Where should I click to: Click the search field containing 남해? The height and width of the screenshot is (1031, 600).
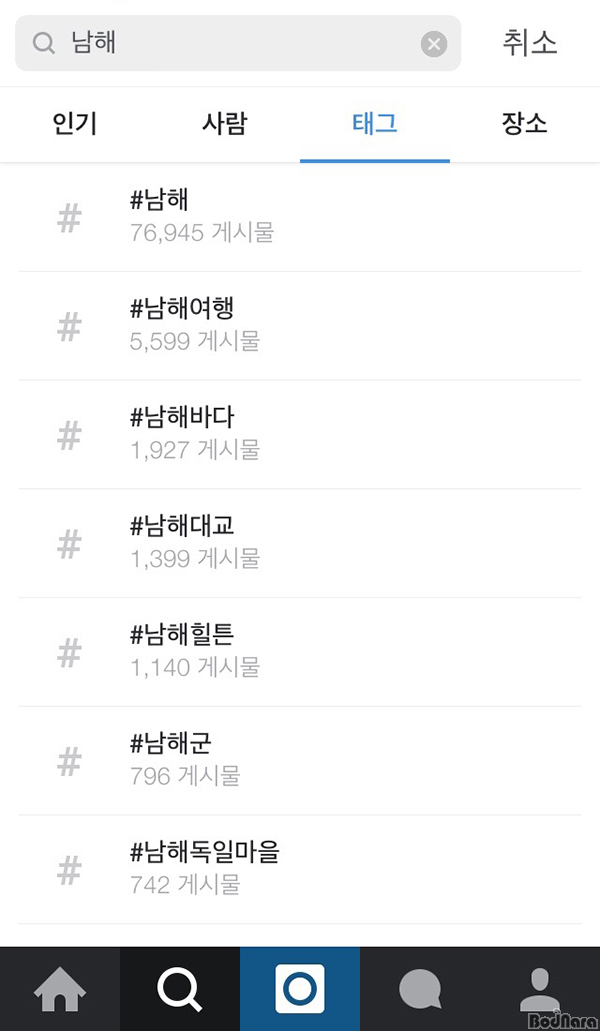coord(240,43)
